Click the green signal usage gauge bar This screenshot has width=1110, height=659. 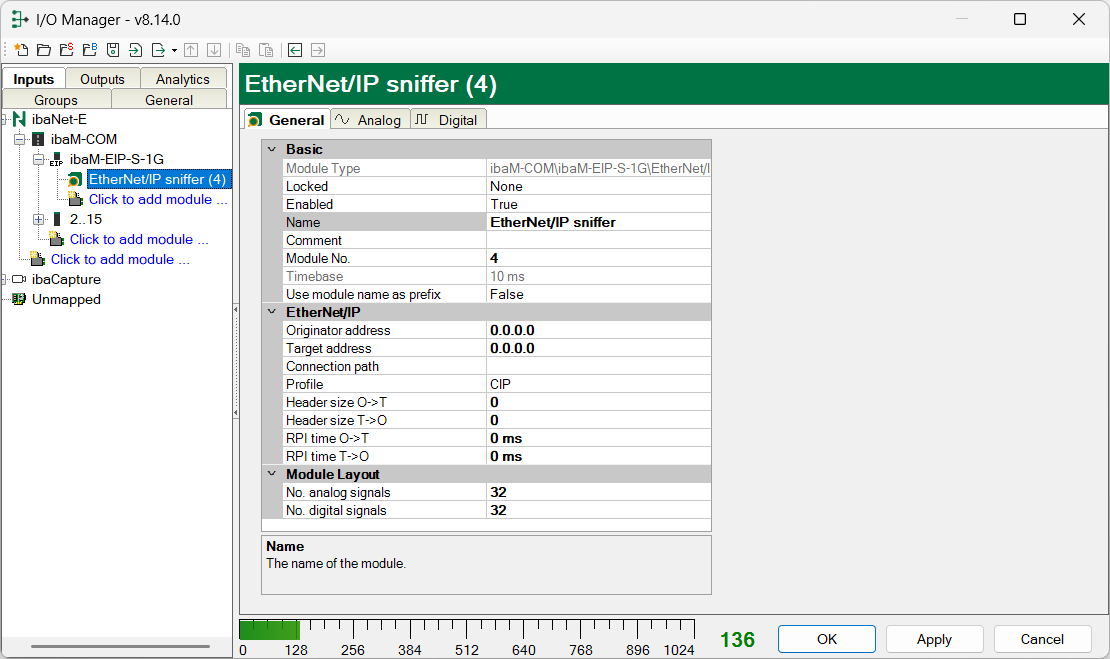pos(270,629)
